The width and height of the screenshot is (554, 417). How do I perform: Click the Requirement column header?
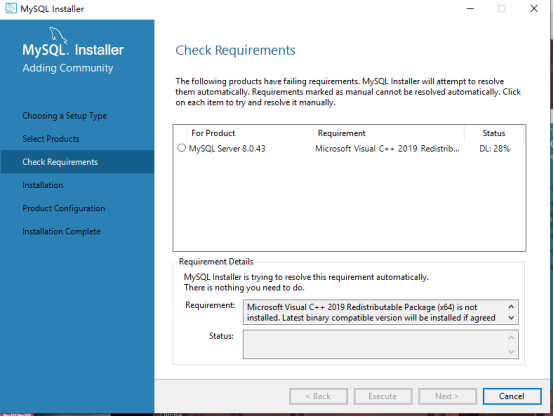point(389,133)
